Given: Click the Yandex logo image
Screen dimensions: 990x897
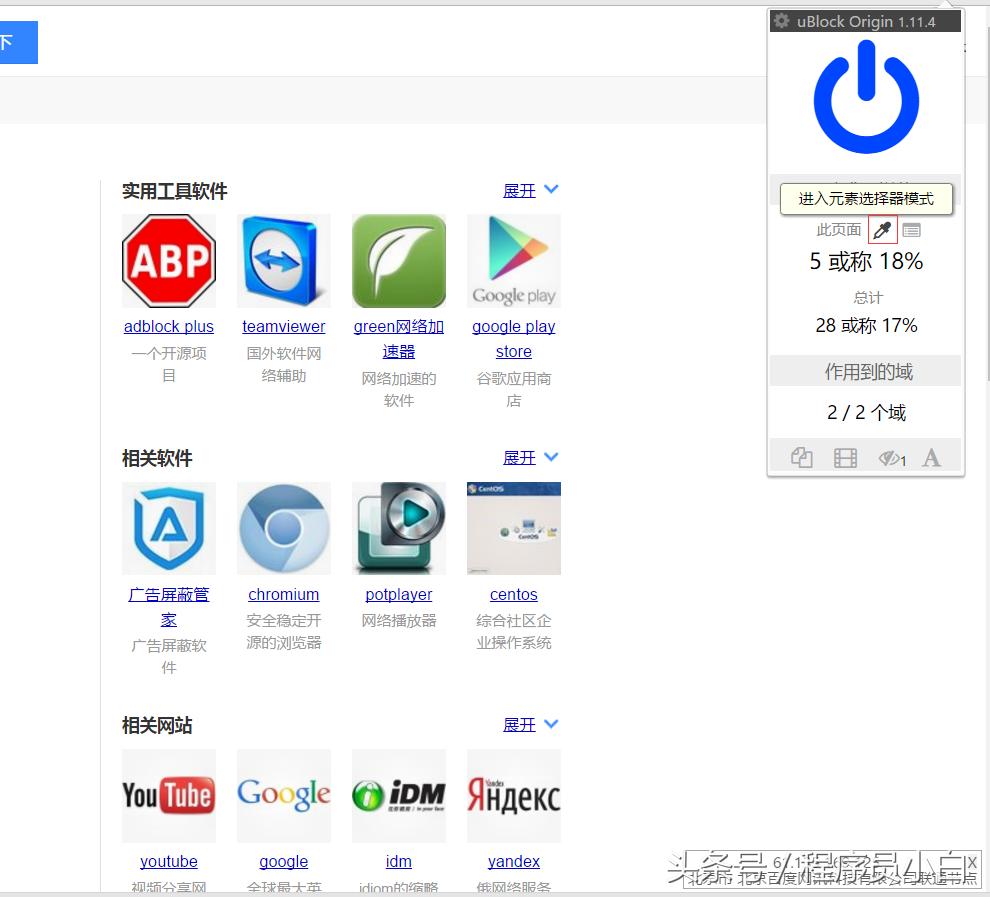Looking at the screenshot, I should pos(513,795).
